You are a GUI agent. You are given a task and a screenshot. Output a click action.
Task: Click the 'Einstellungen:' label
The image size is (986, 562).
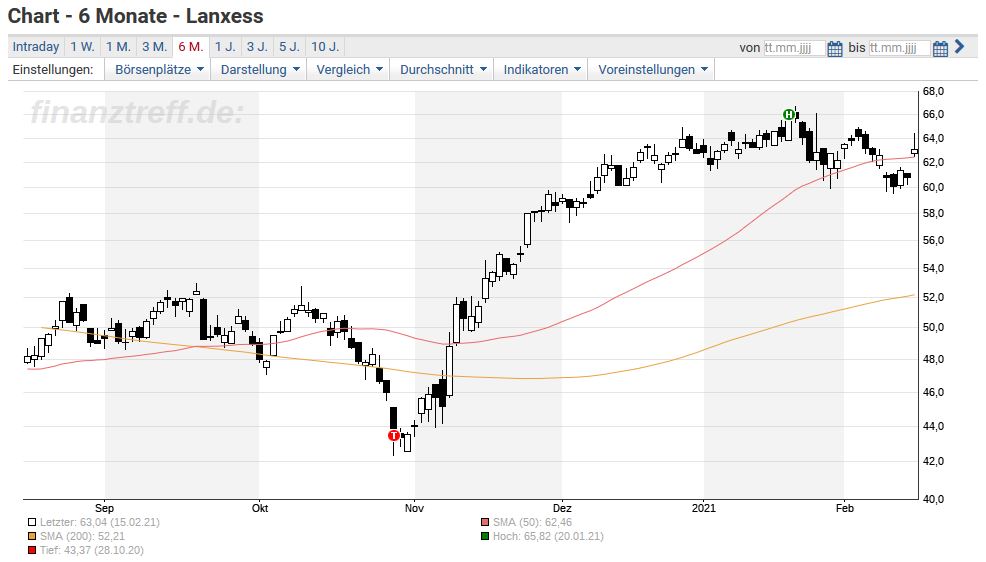pos(53,70)
